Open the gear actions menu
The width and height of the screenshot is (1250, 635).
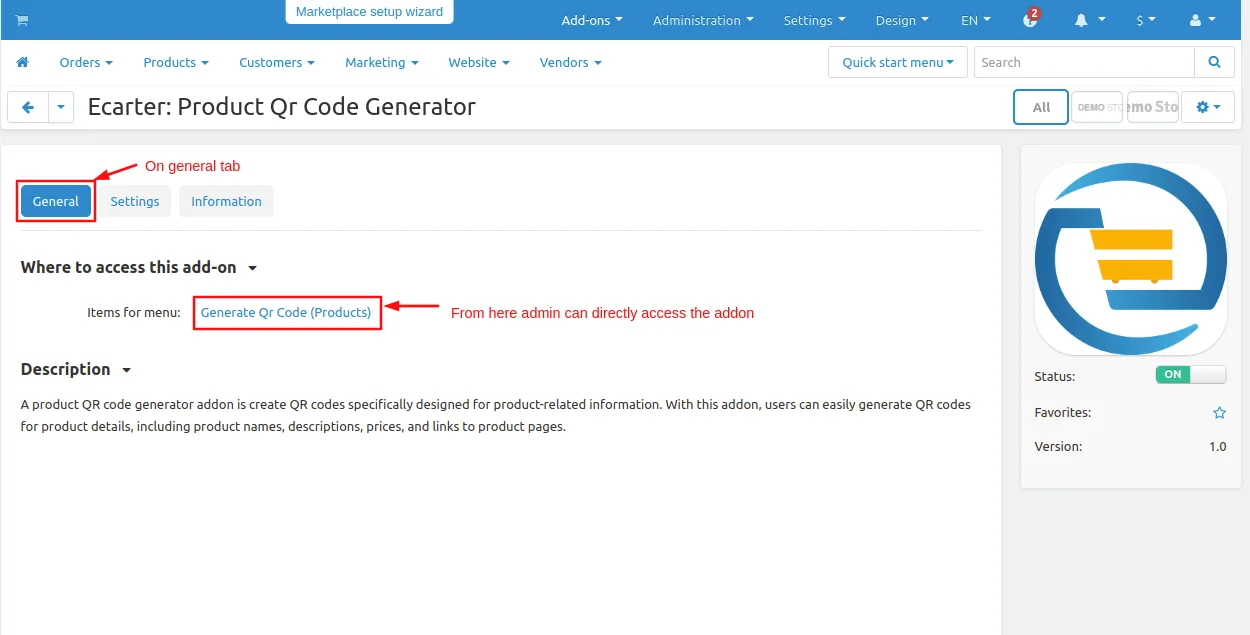tap(1208, 107)
